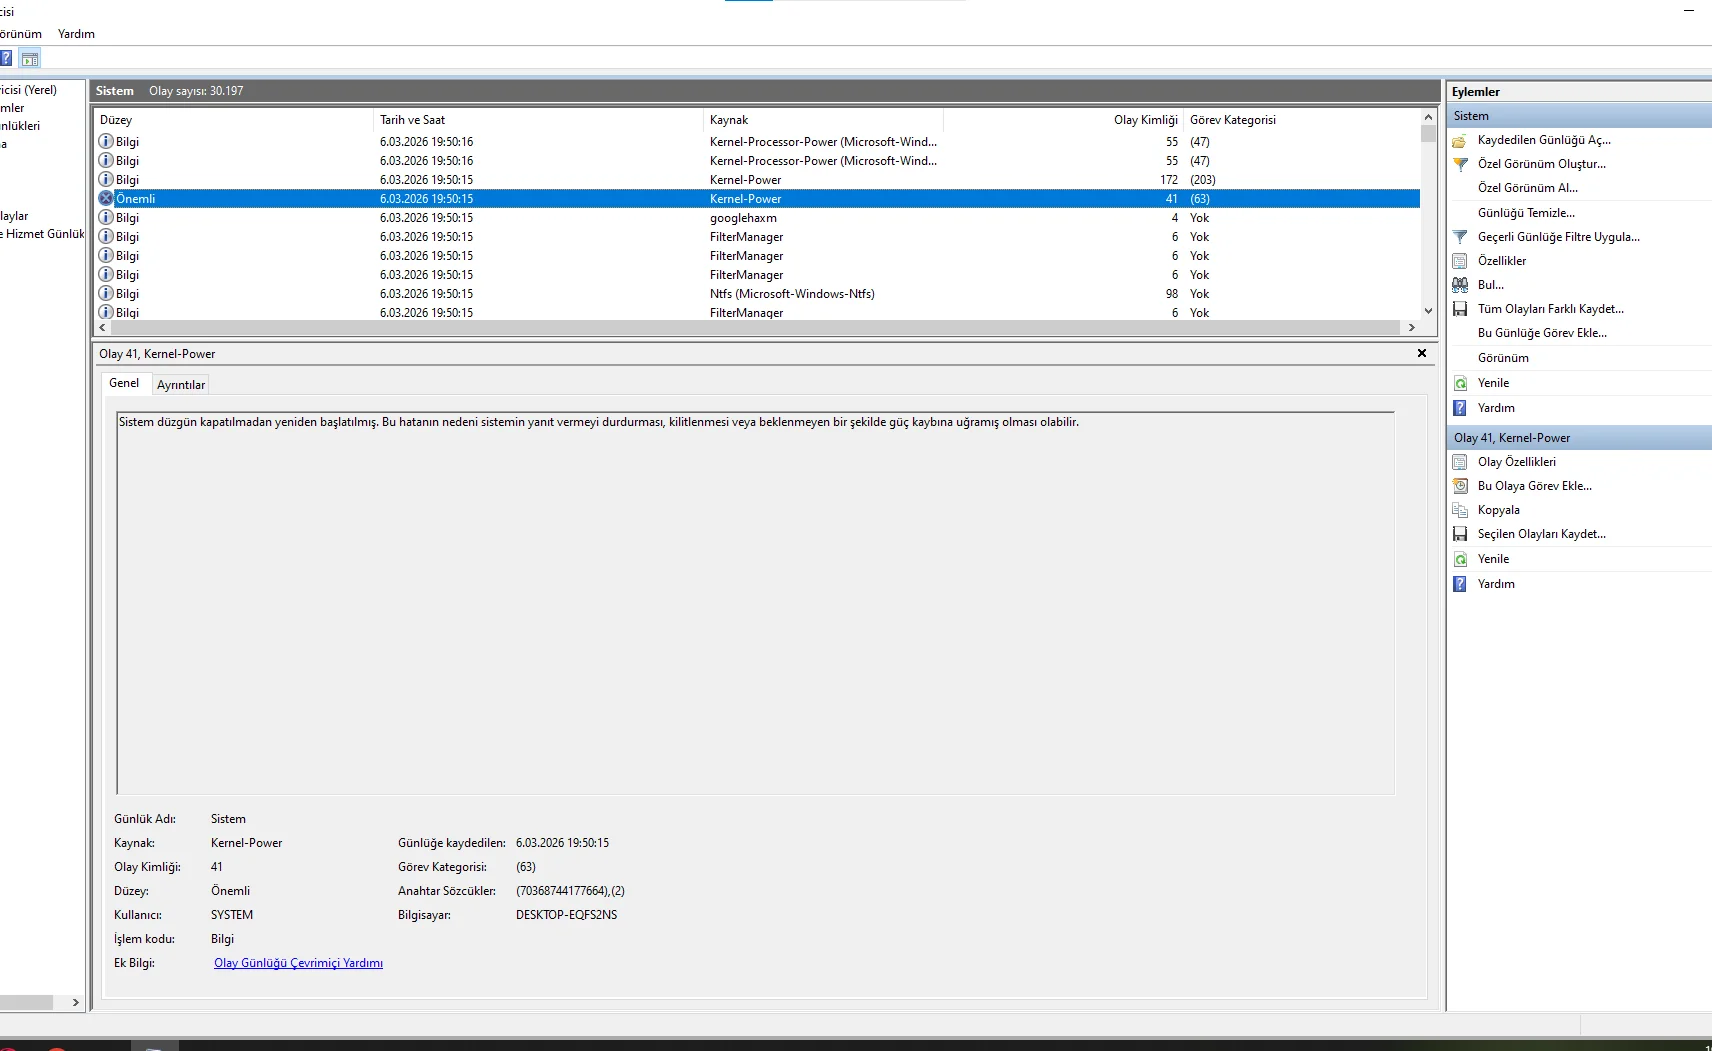The width and height of the screenshot is (1712, 1051).
Task: Minimize the Event Viewer window
Action: point(1689,10)
